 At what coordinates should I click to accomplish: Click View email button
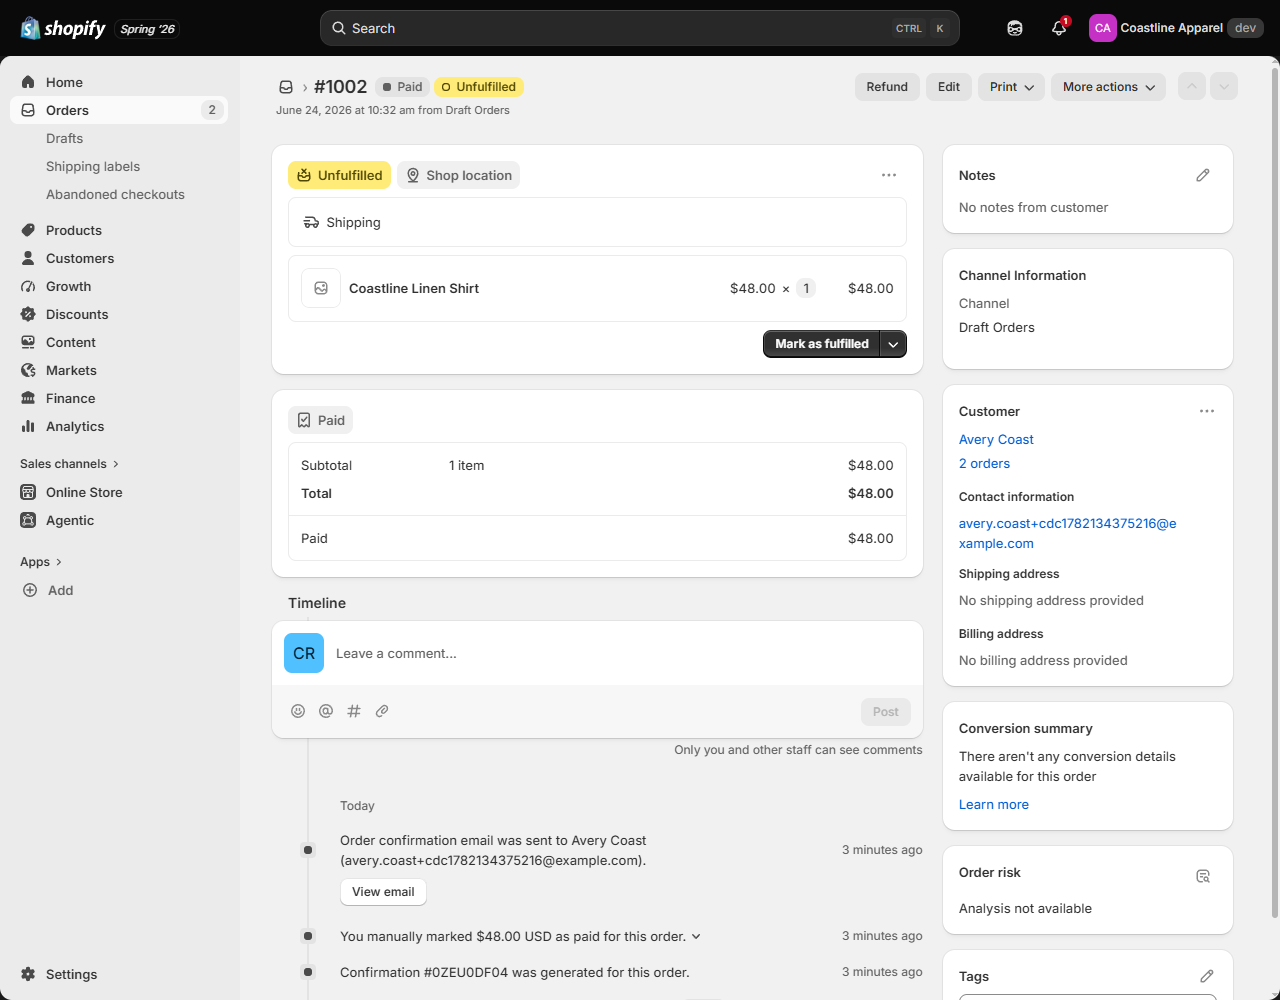coord(383,892)
